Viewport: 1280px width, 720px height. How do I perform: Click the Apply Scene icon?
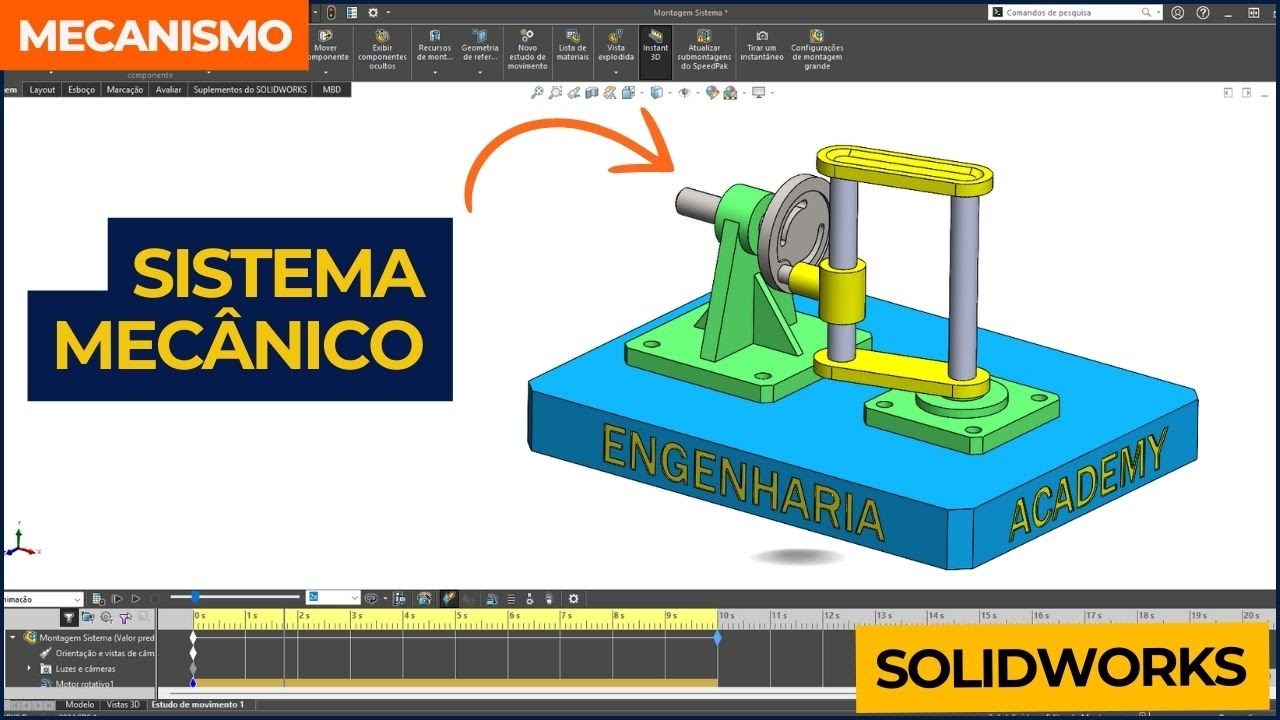[730, 92]
